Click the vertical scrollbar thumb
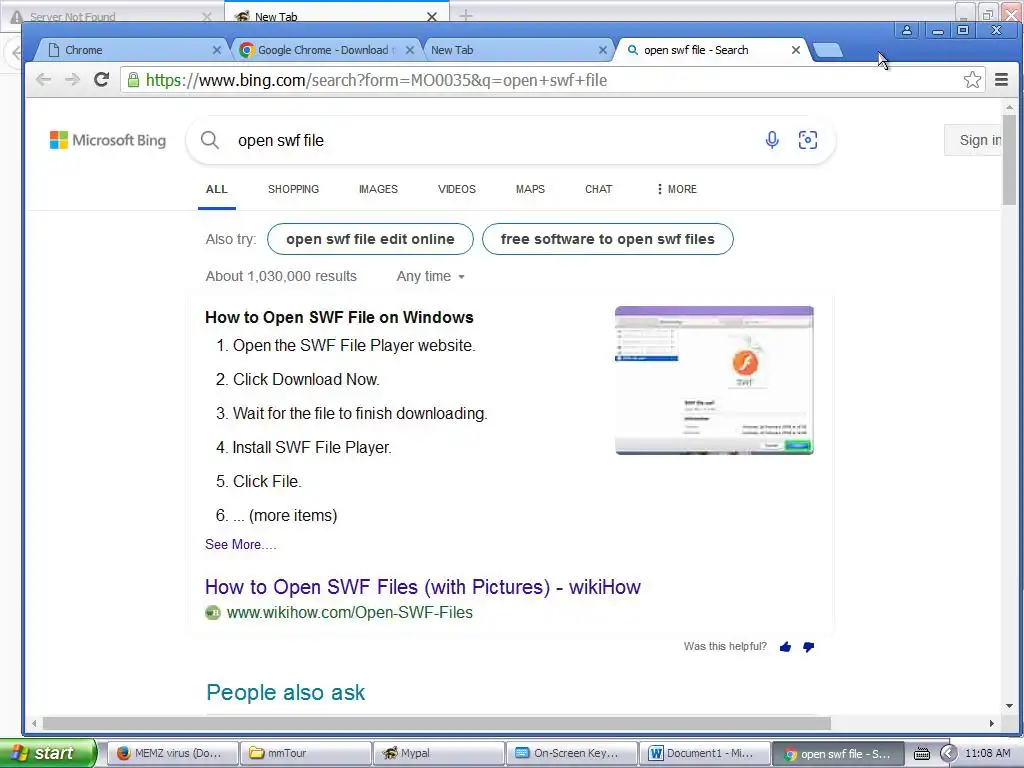1024x768 pixels. coord(1010,159)
